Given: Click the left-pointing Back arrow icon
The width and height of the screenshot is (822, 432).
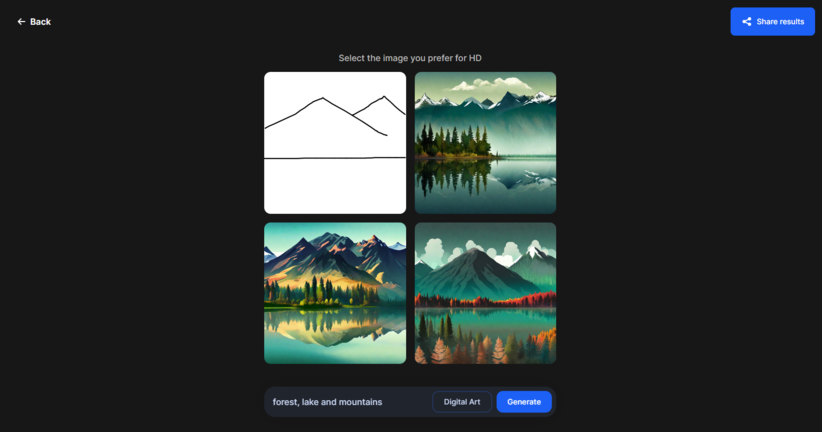Looking at the screenshot, I should [21, 21].
